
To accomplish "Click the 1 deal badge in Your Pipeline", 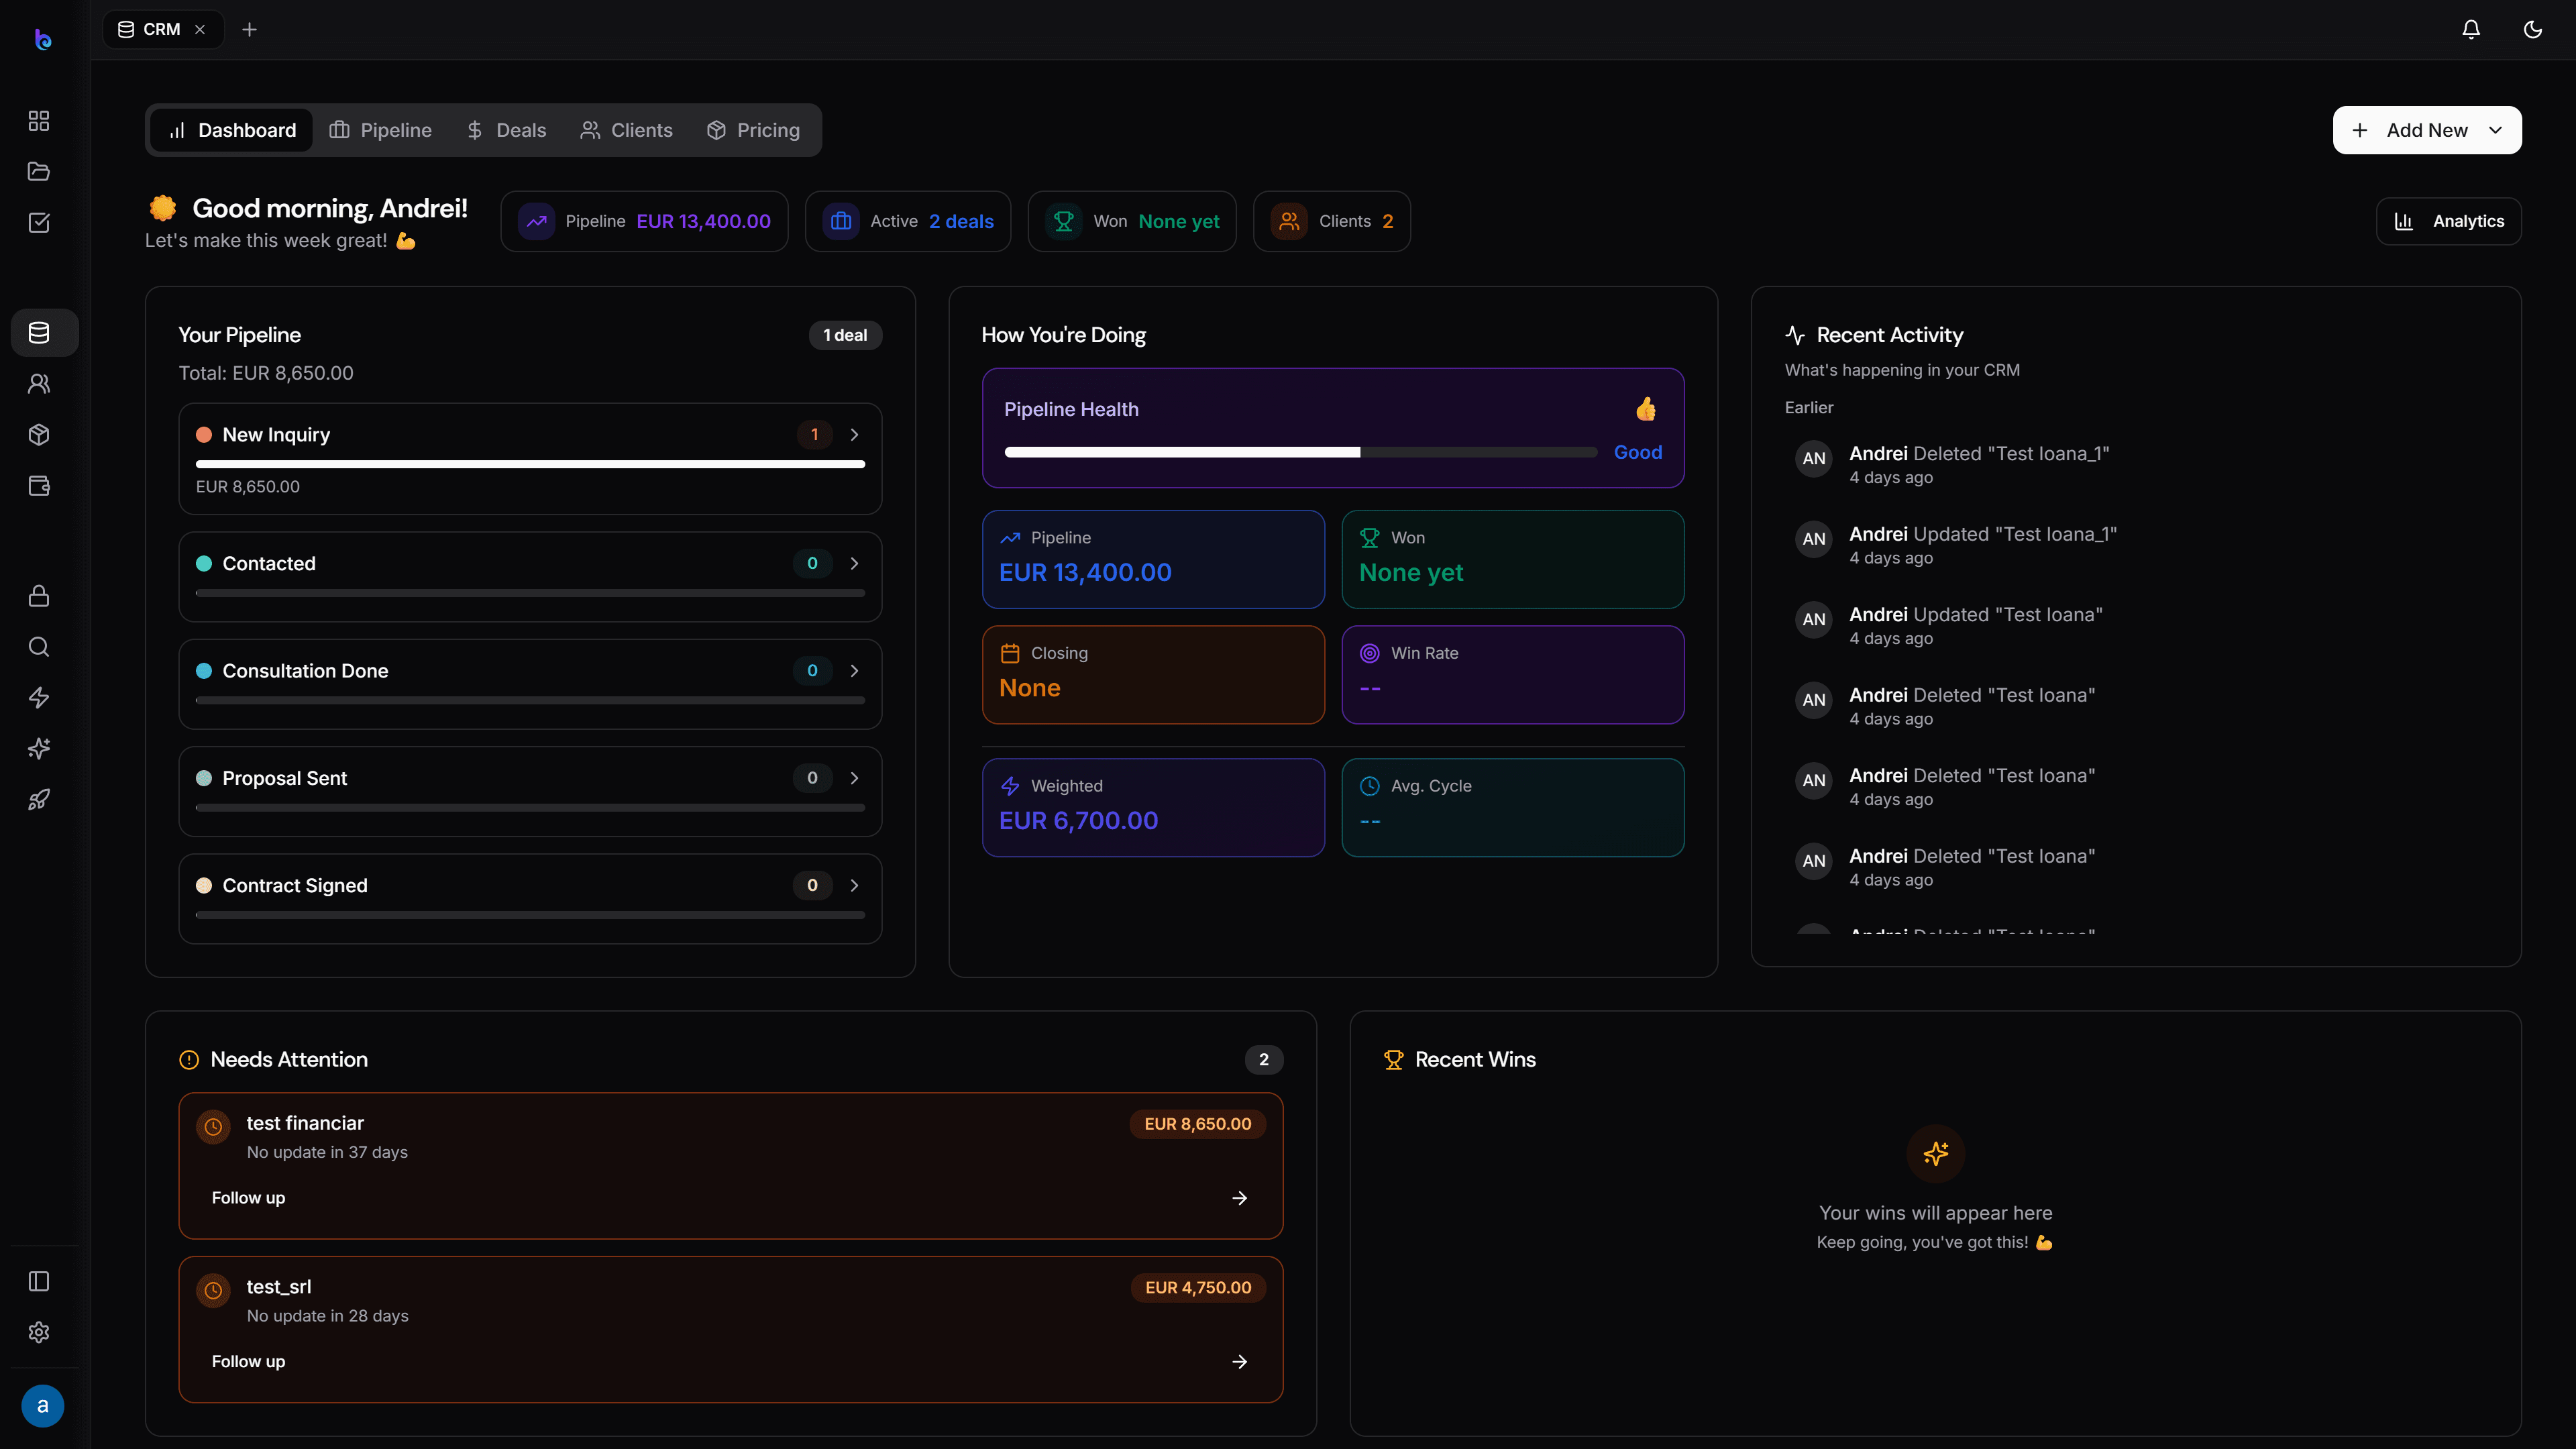I will tap(845, 335).
